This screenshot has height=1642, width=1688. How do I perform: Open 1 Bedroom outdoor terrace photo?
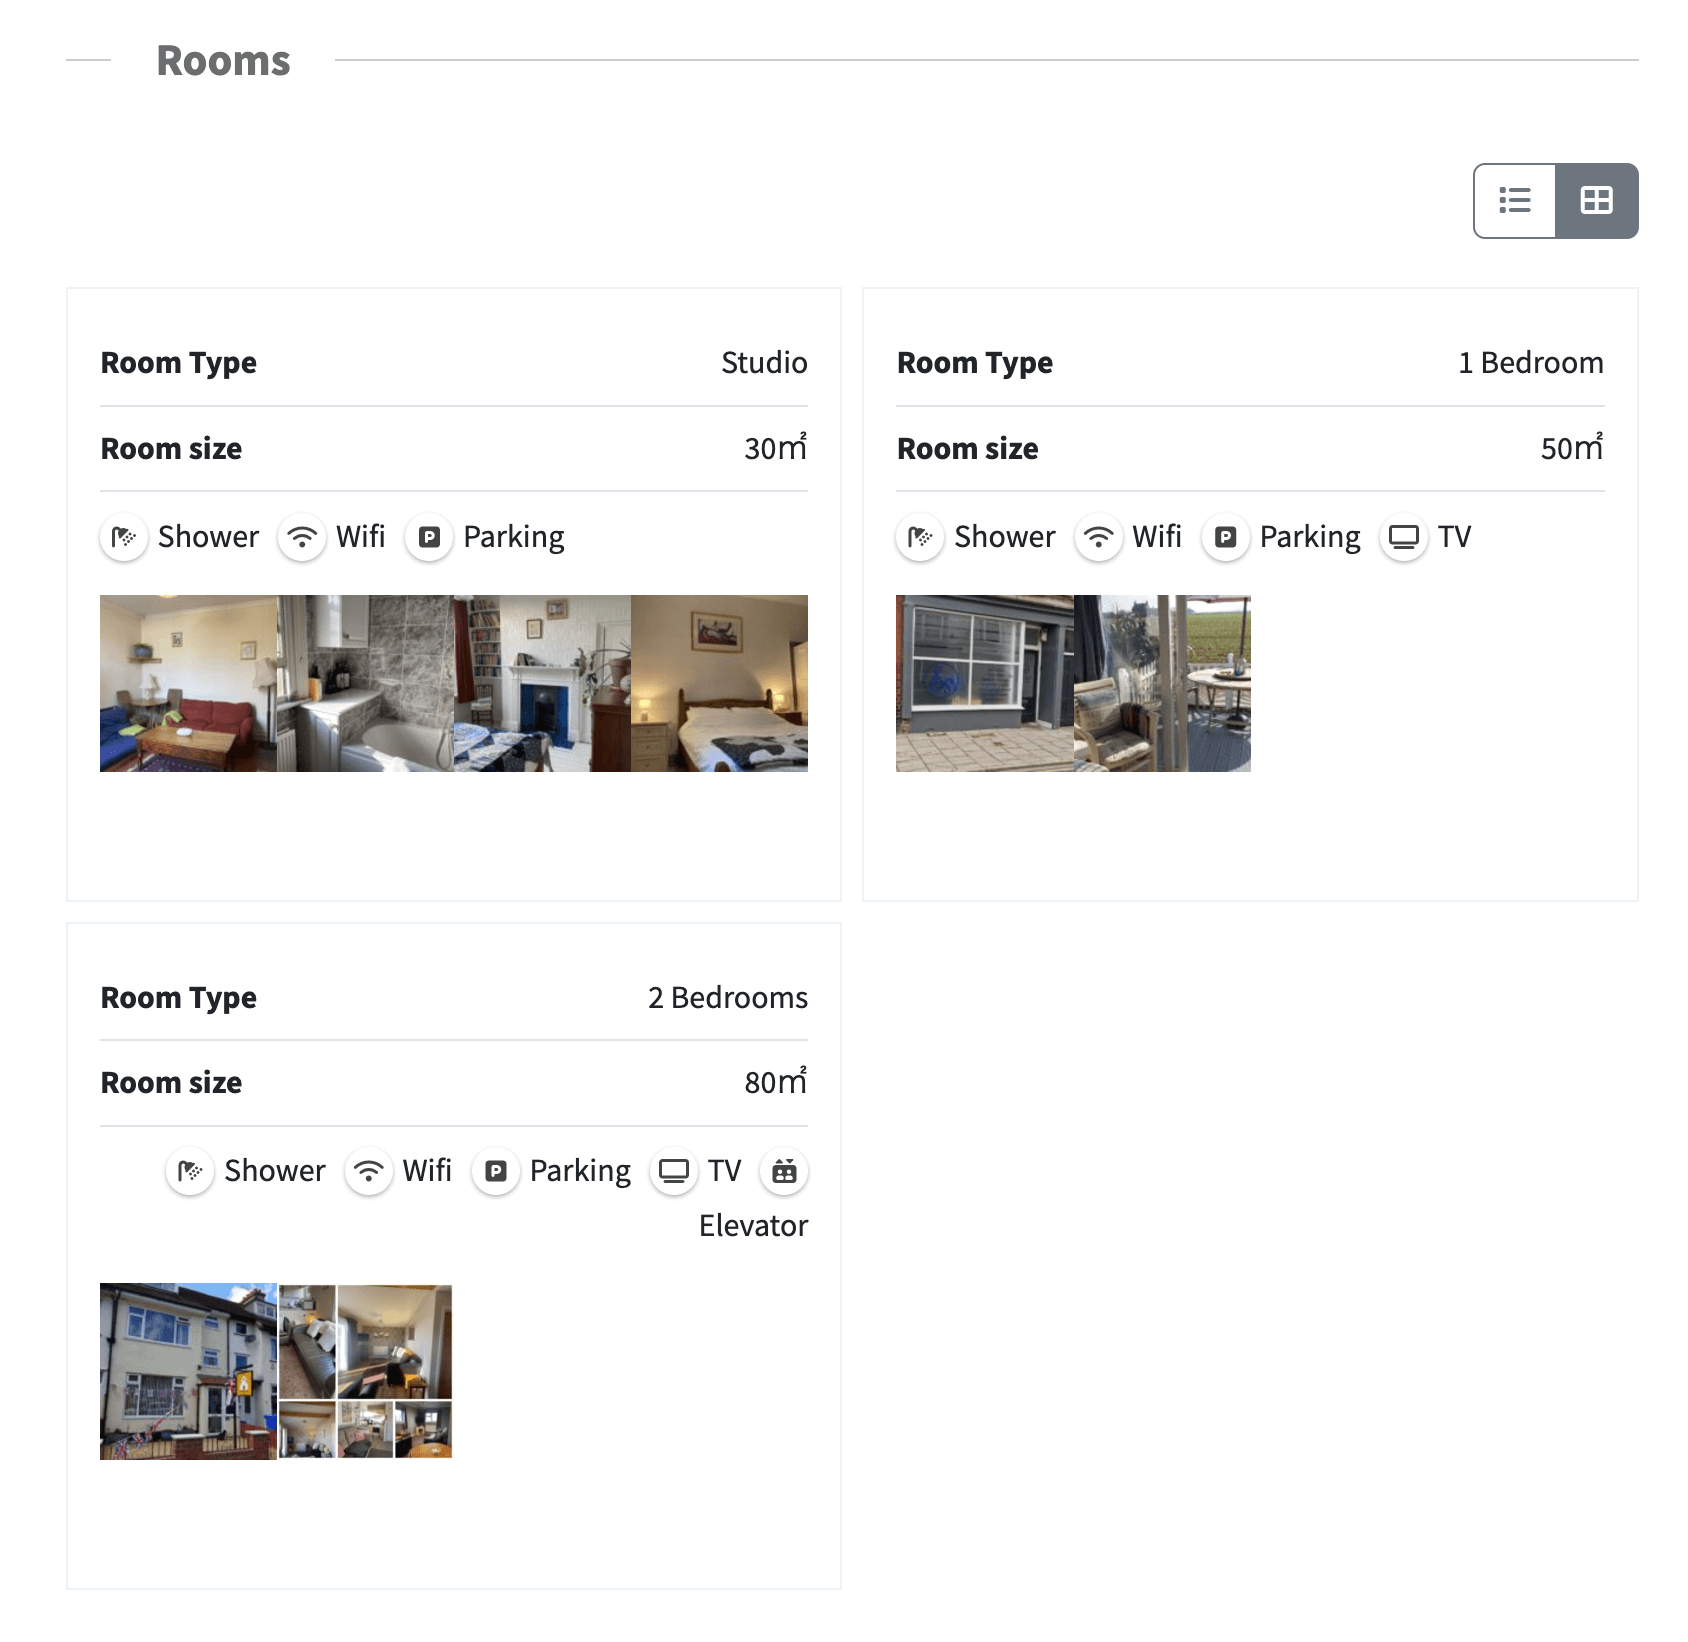point(1162,683)
